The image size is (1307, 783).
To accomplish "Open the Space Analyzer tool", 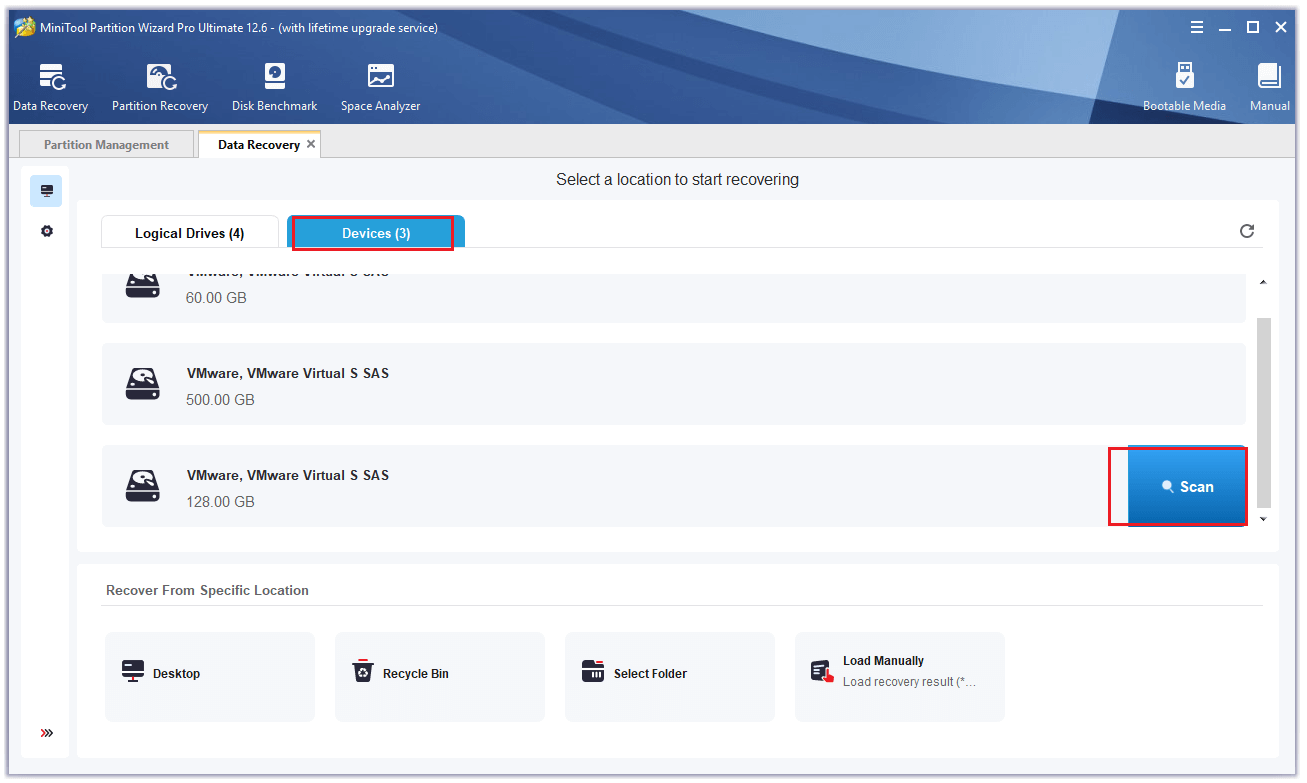I will pos(380,88).
